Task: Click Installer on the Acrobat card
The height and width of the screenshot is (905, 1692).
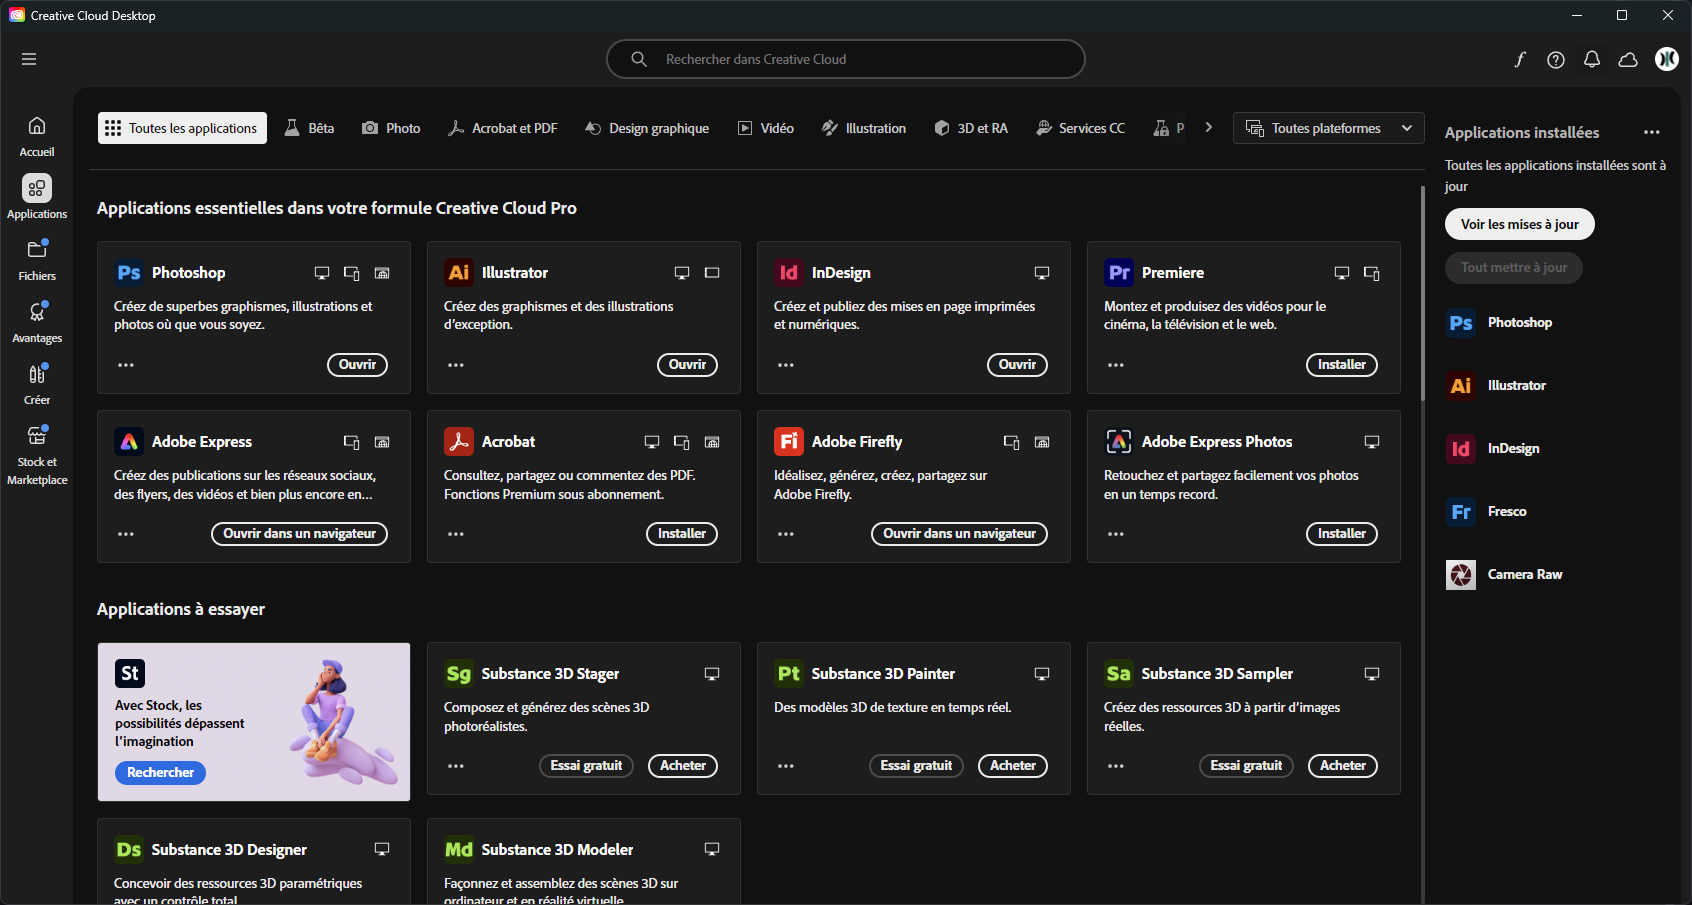Action: pos(682,534)
